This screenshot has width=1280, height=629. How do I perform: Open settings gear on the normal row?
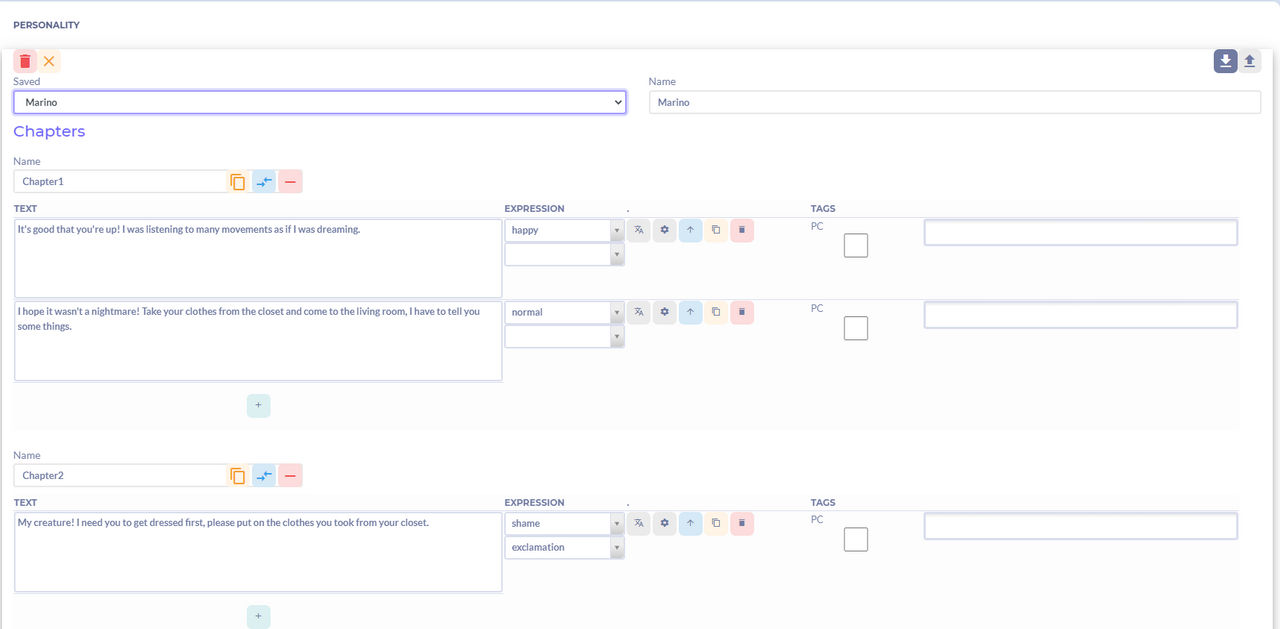point(665,312)
